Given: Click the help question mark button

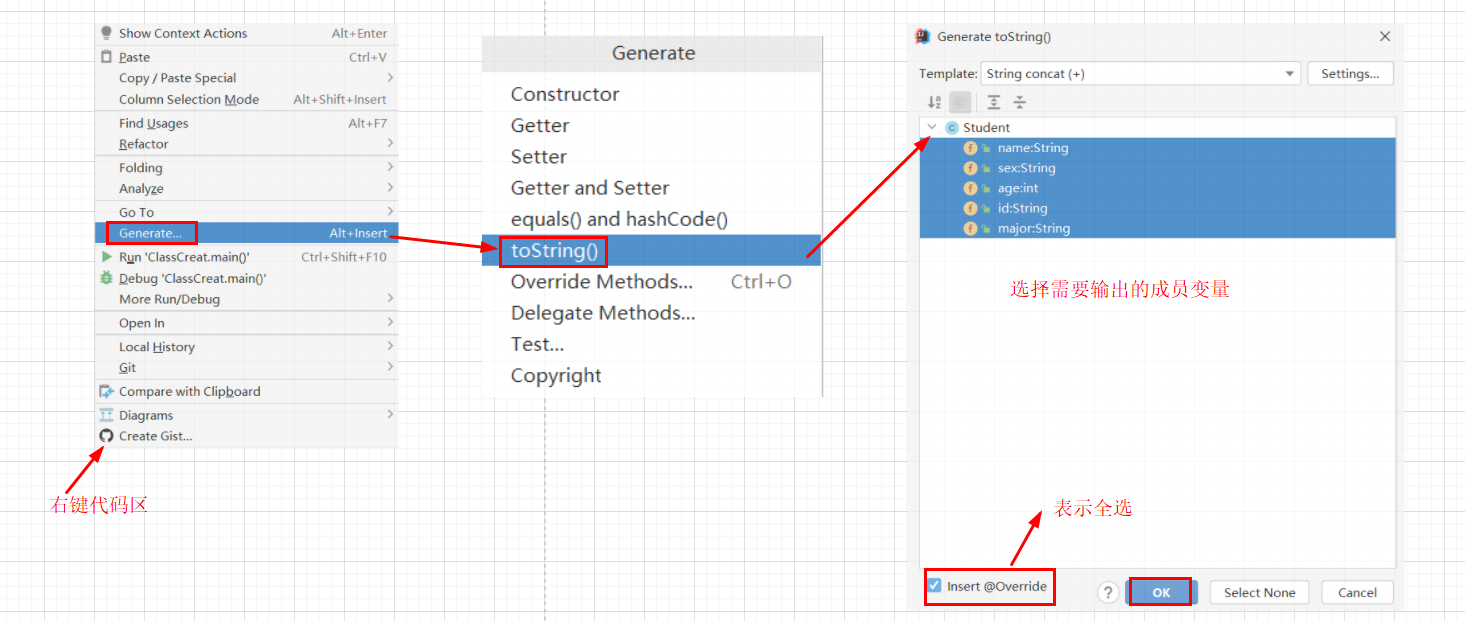Looking at the screenshot, I should click(1108, 592).
